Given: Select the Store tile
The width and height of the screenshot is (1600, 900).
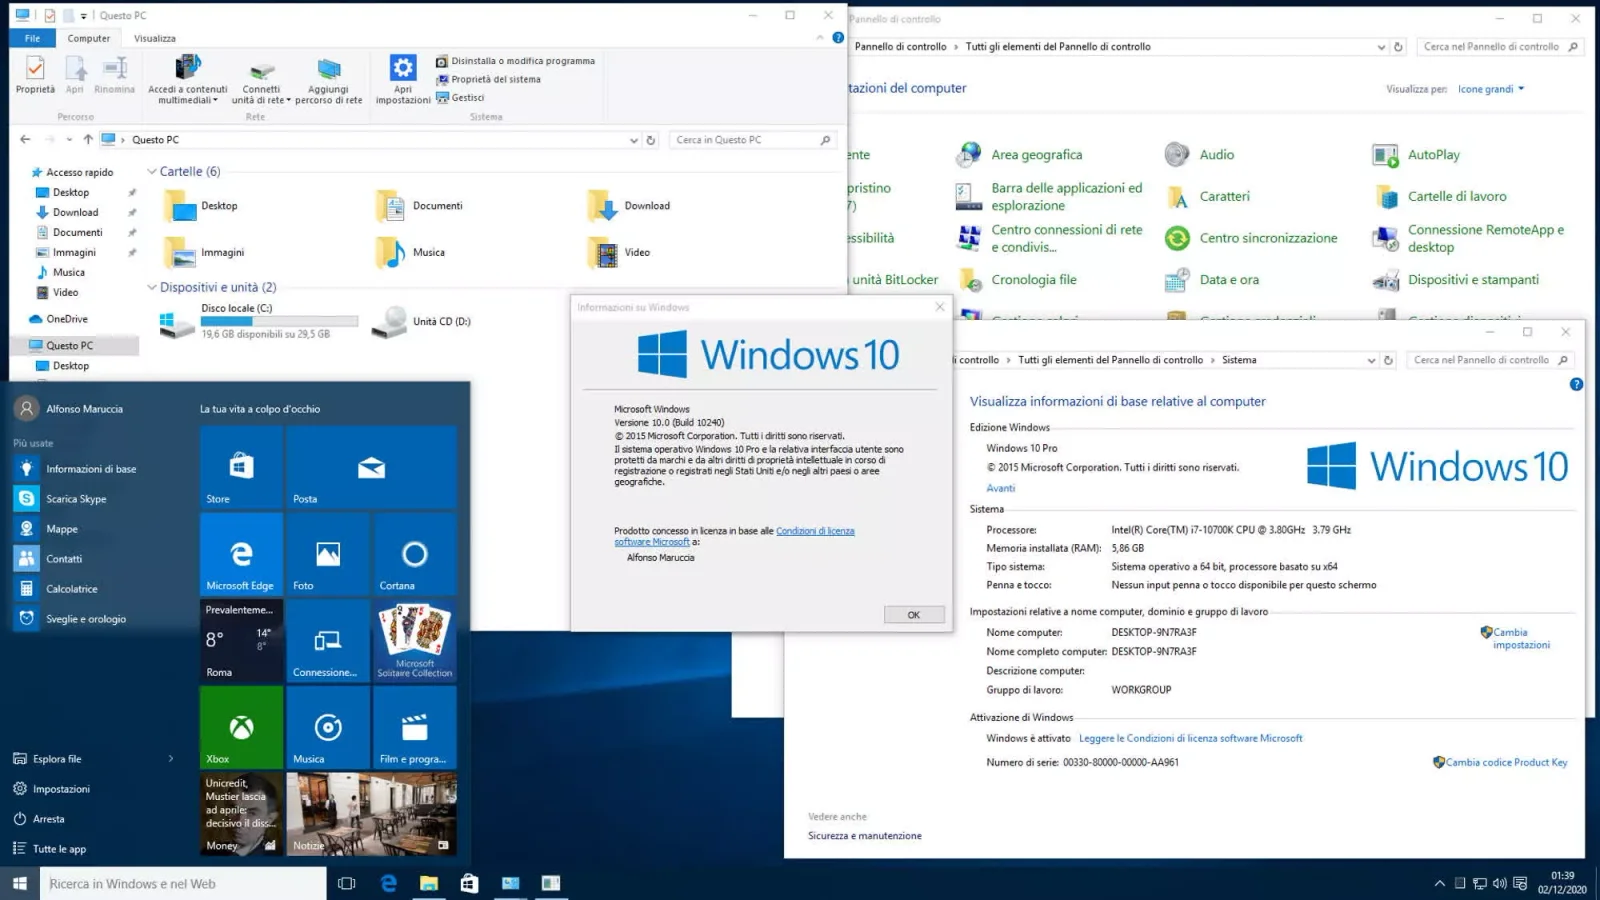Looking at the screenshot, I should [240, 467].
